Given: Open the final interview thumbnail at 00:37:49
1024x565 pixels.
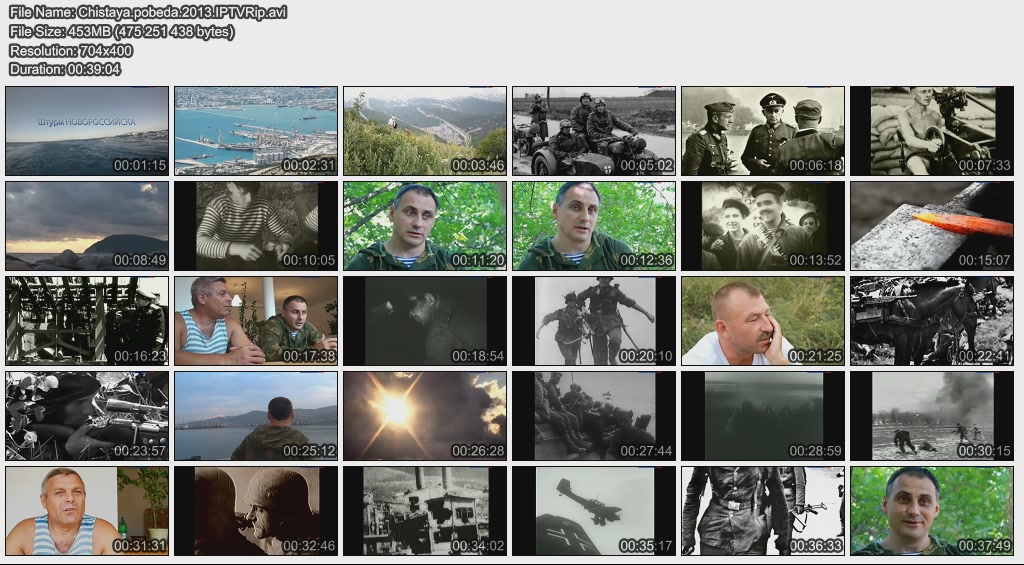Looking at the screenshot, I should (932, 511).
